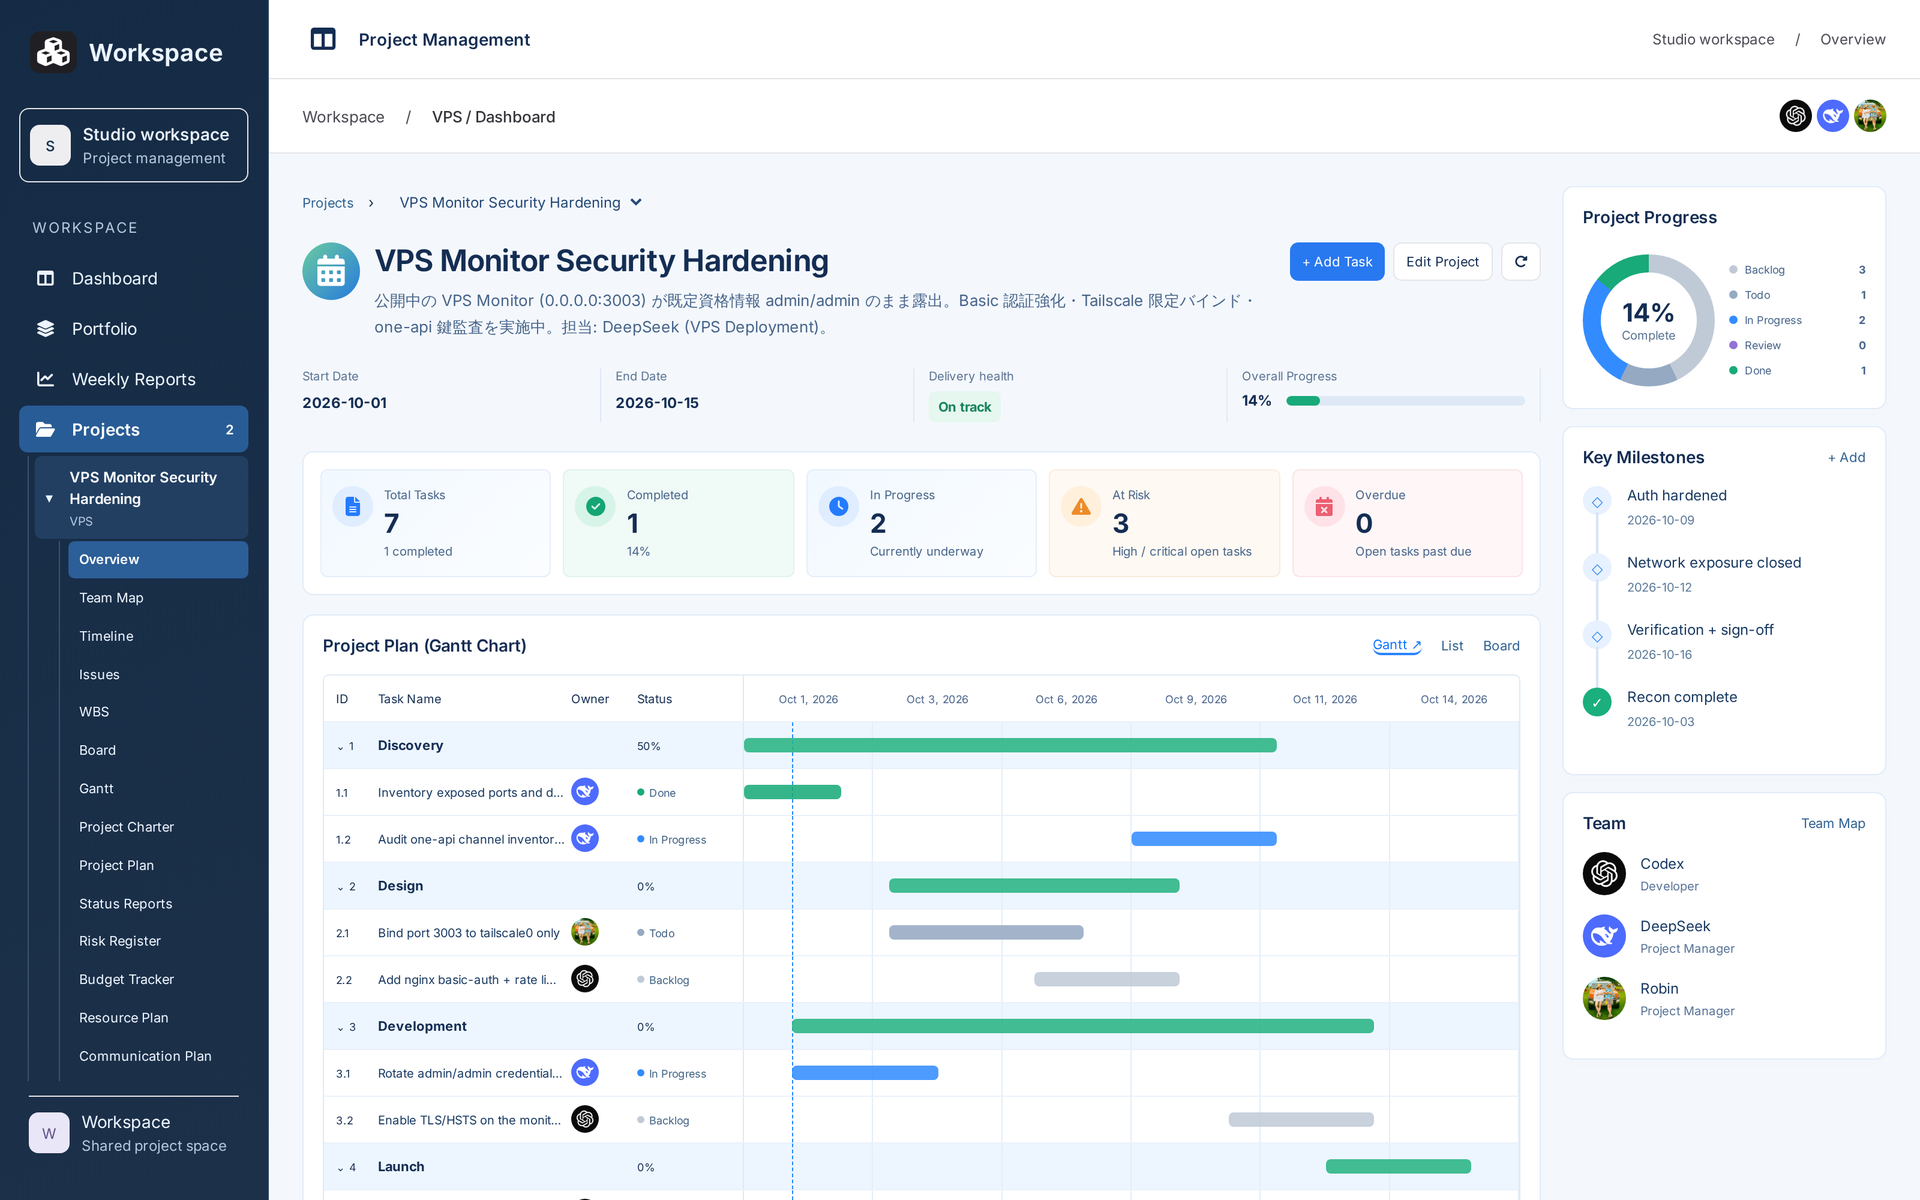
Task: Click the + Add Task button
Action: tap(1337, 262)
